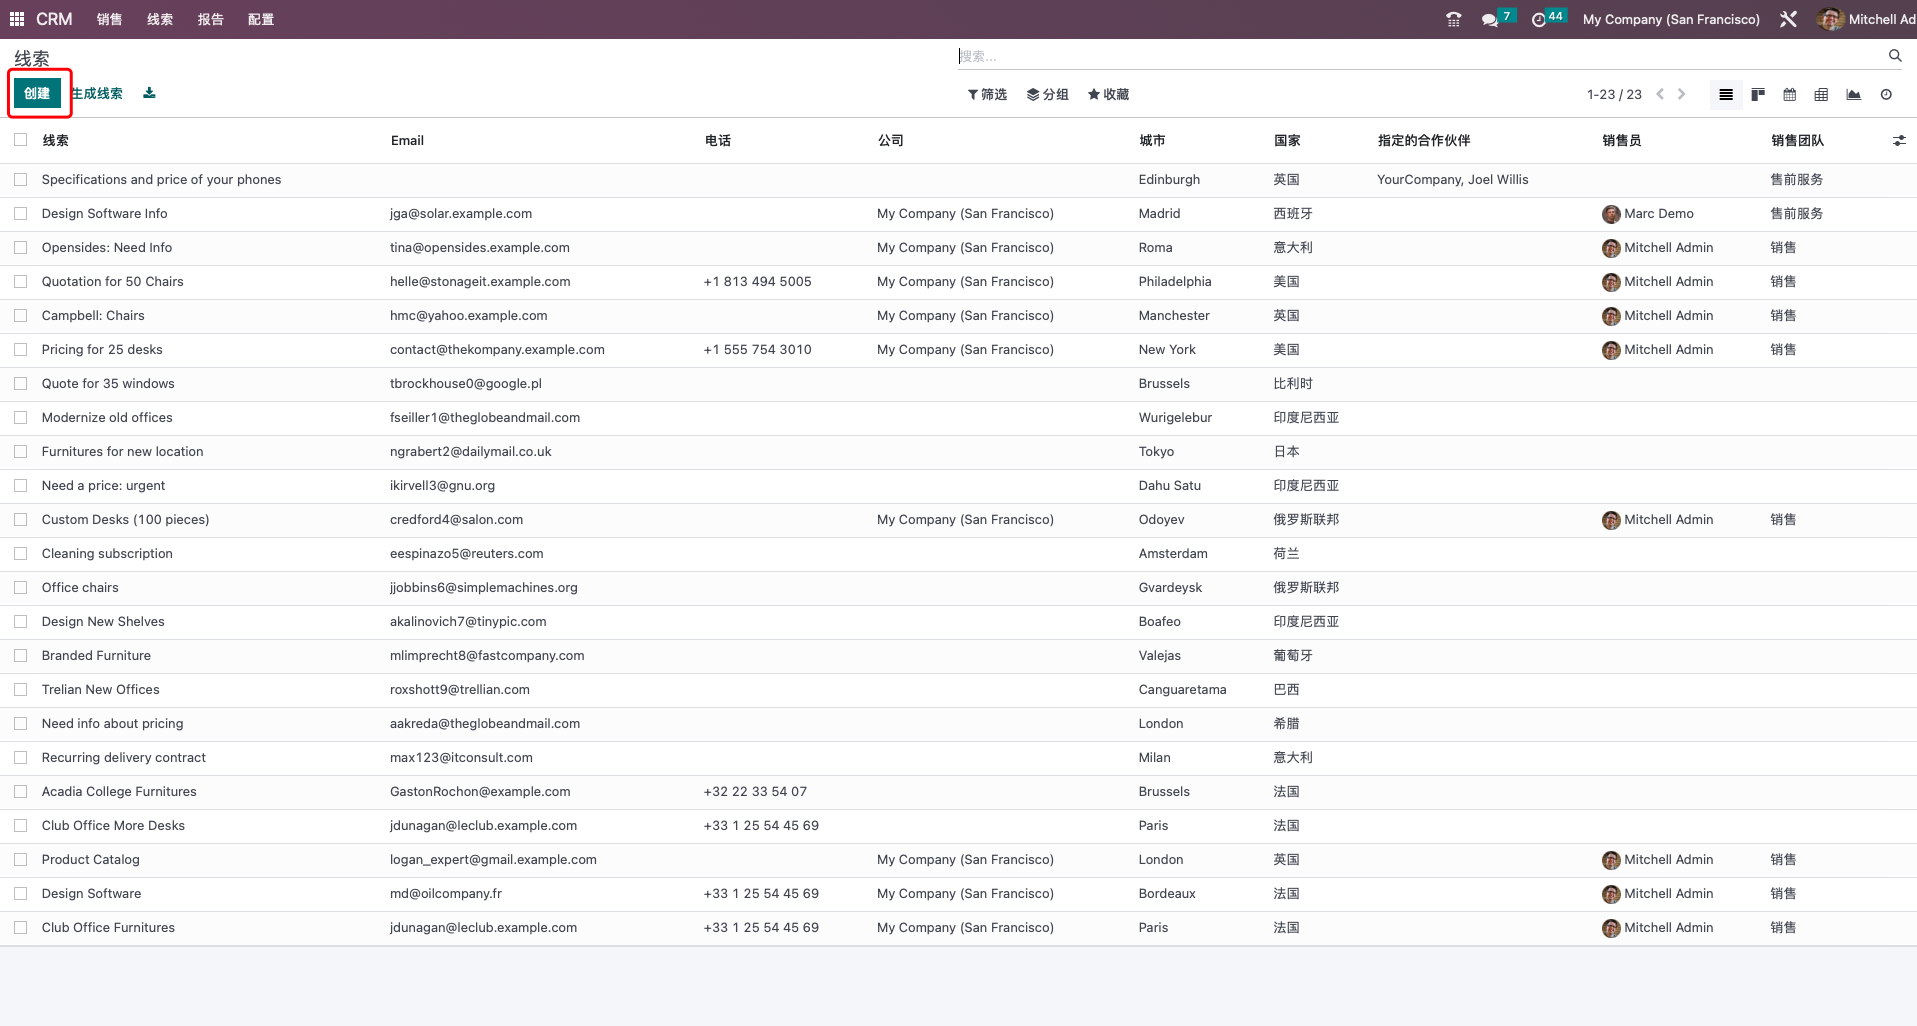Image resolution: width=1917 pixels, height=1026 pixels.
Task: Click Mitchell Admin avatar in Custom Desks row
Action: tap(1611, 520)
